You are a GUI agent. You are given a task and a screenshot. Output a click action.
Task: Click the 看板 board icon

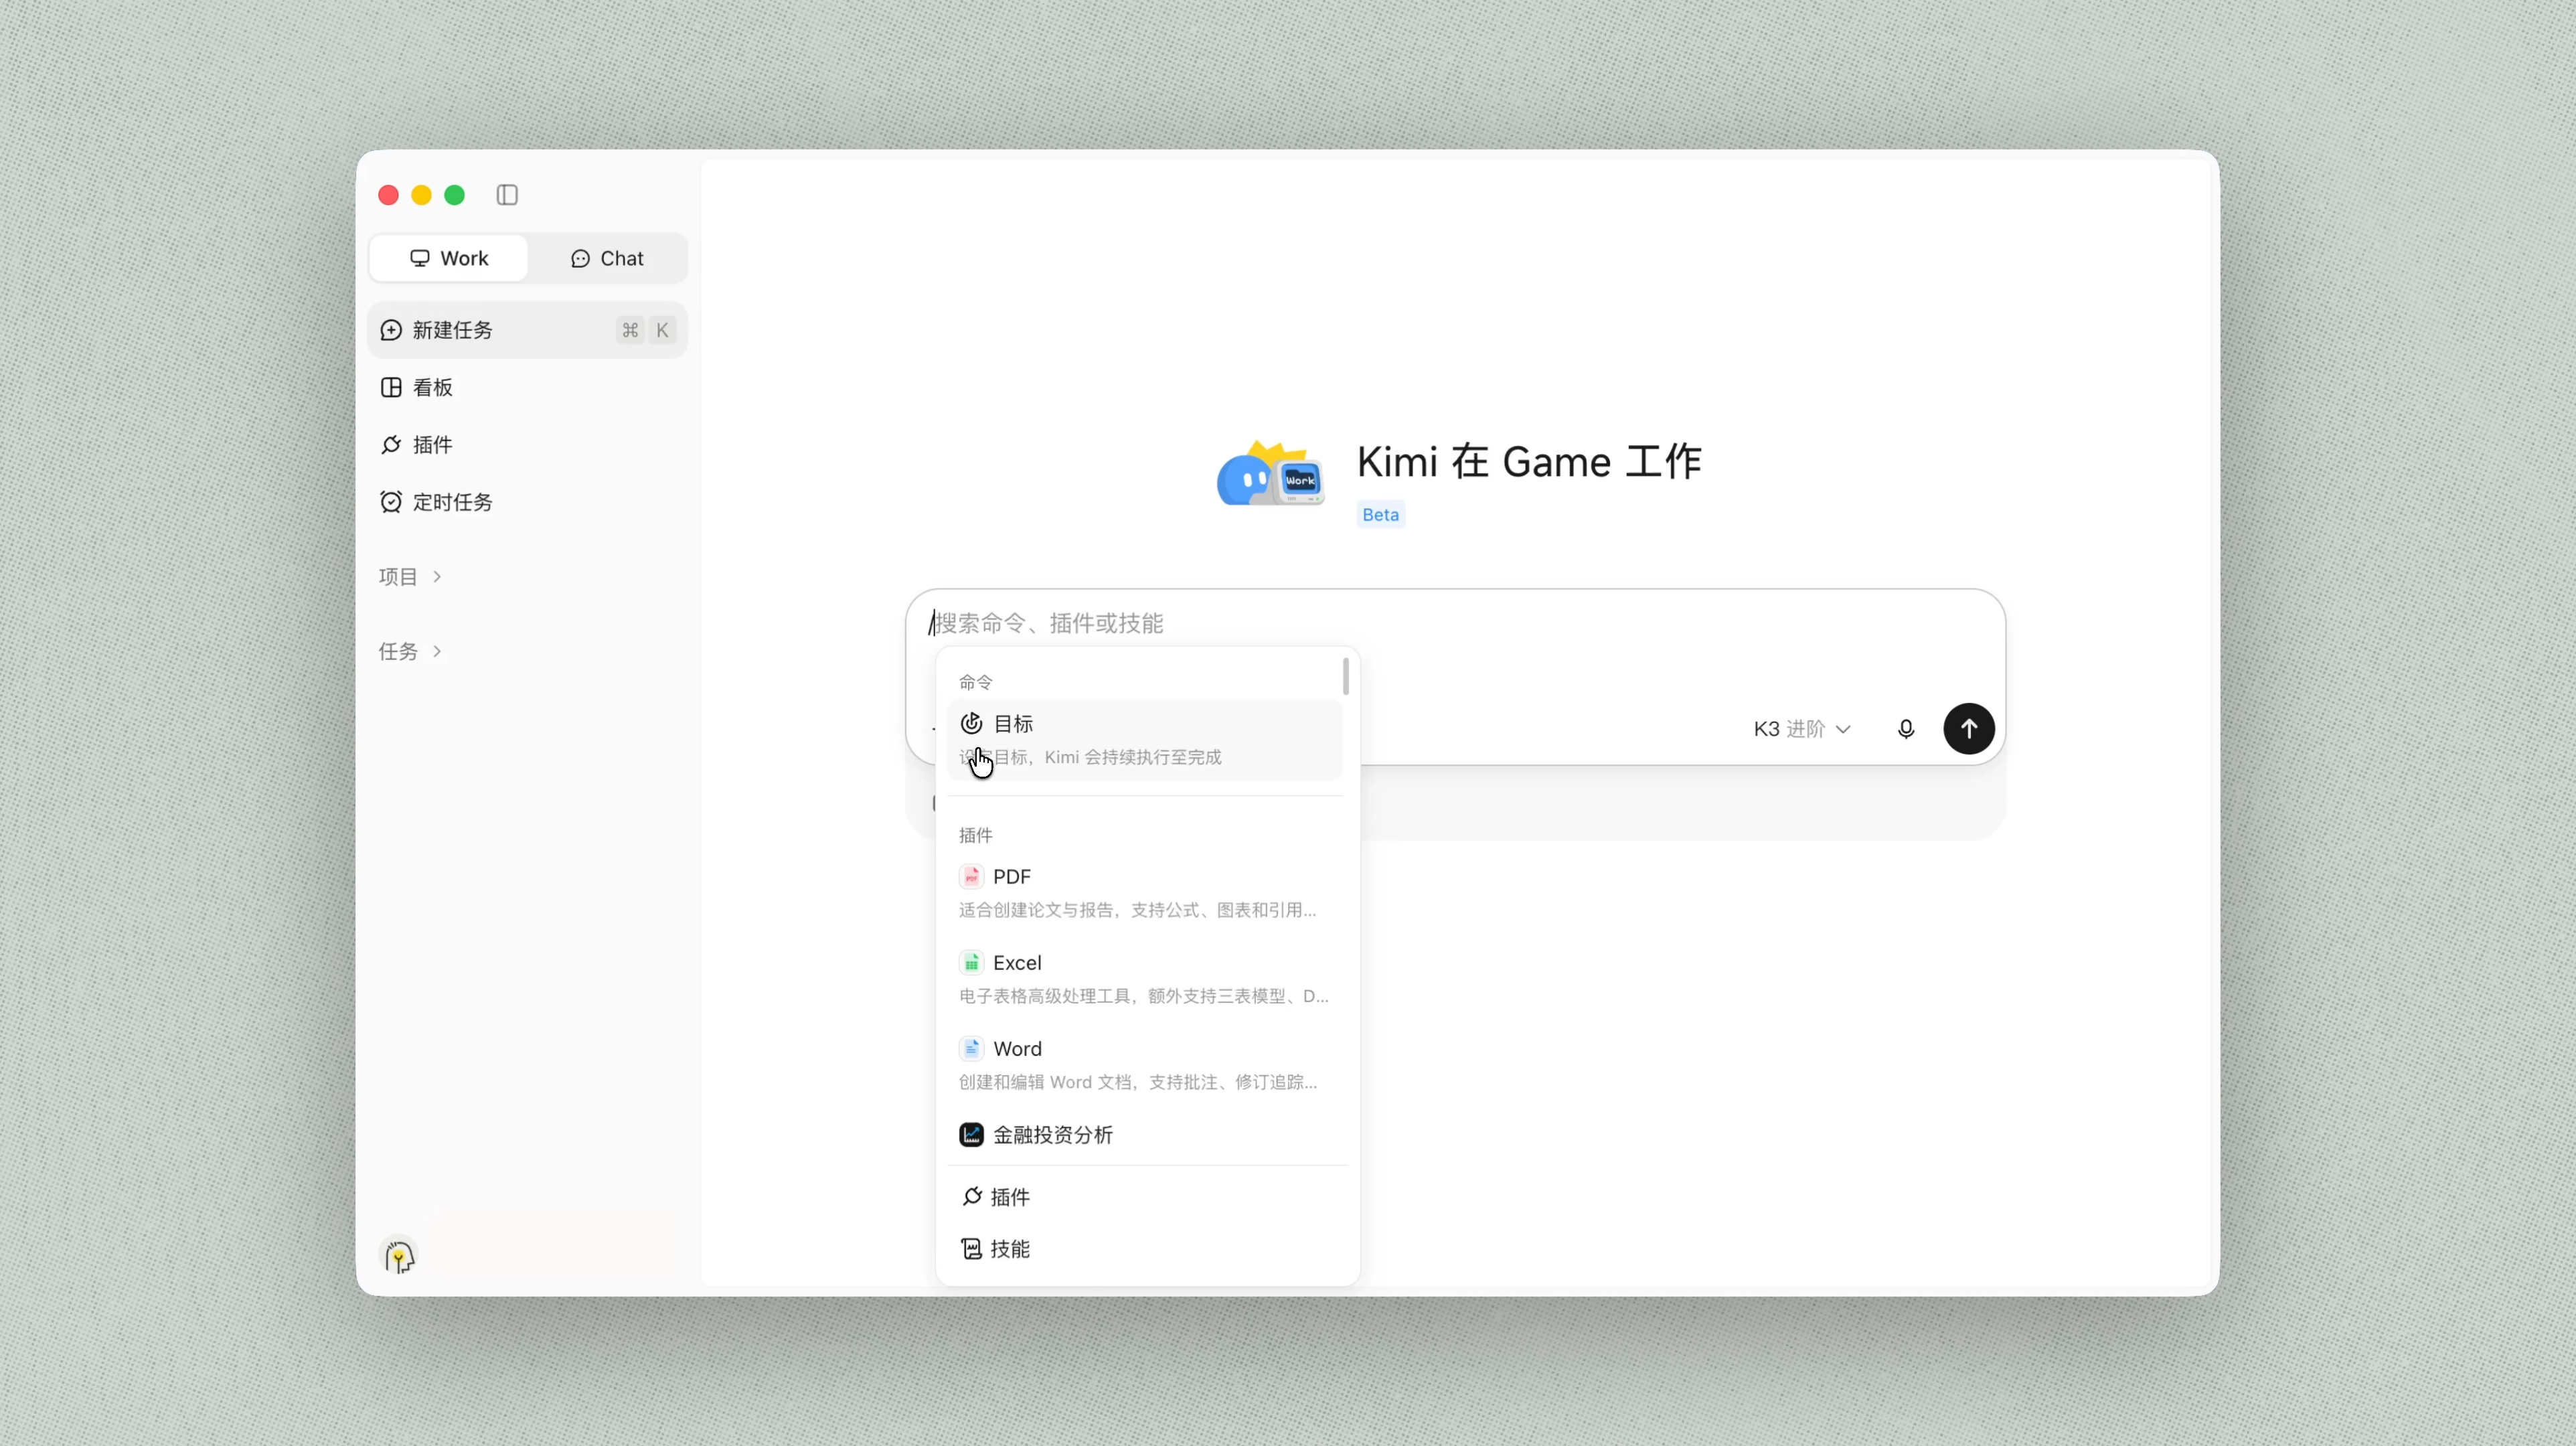pos(391,387)
